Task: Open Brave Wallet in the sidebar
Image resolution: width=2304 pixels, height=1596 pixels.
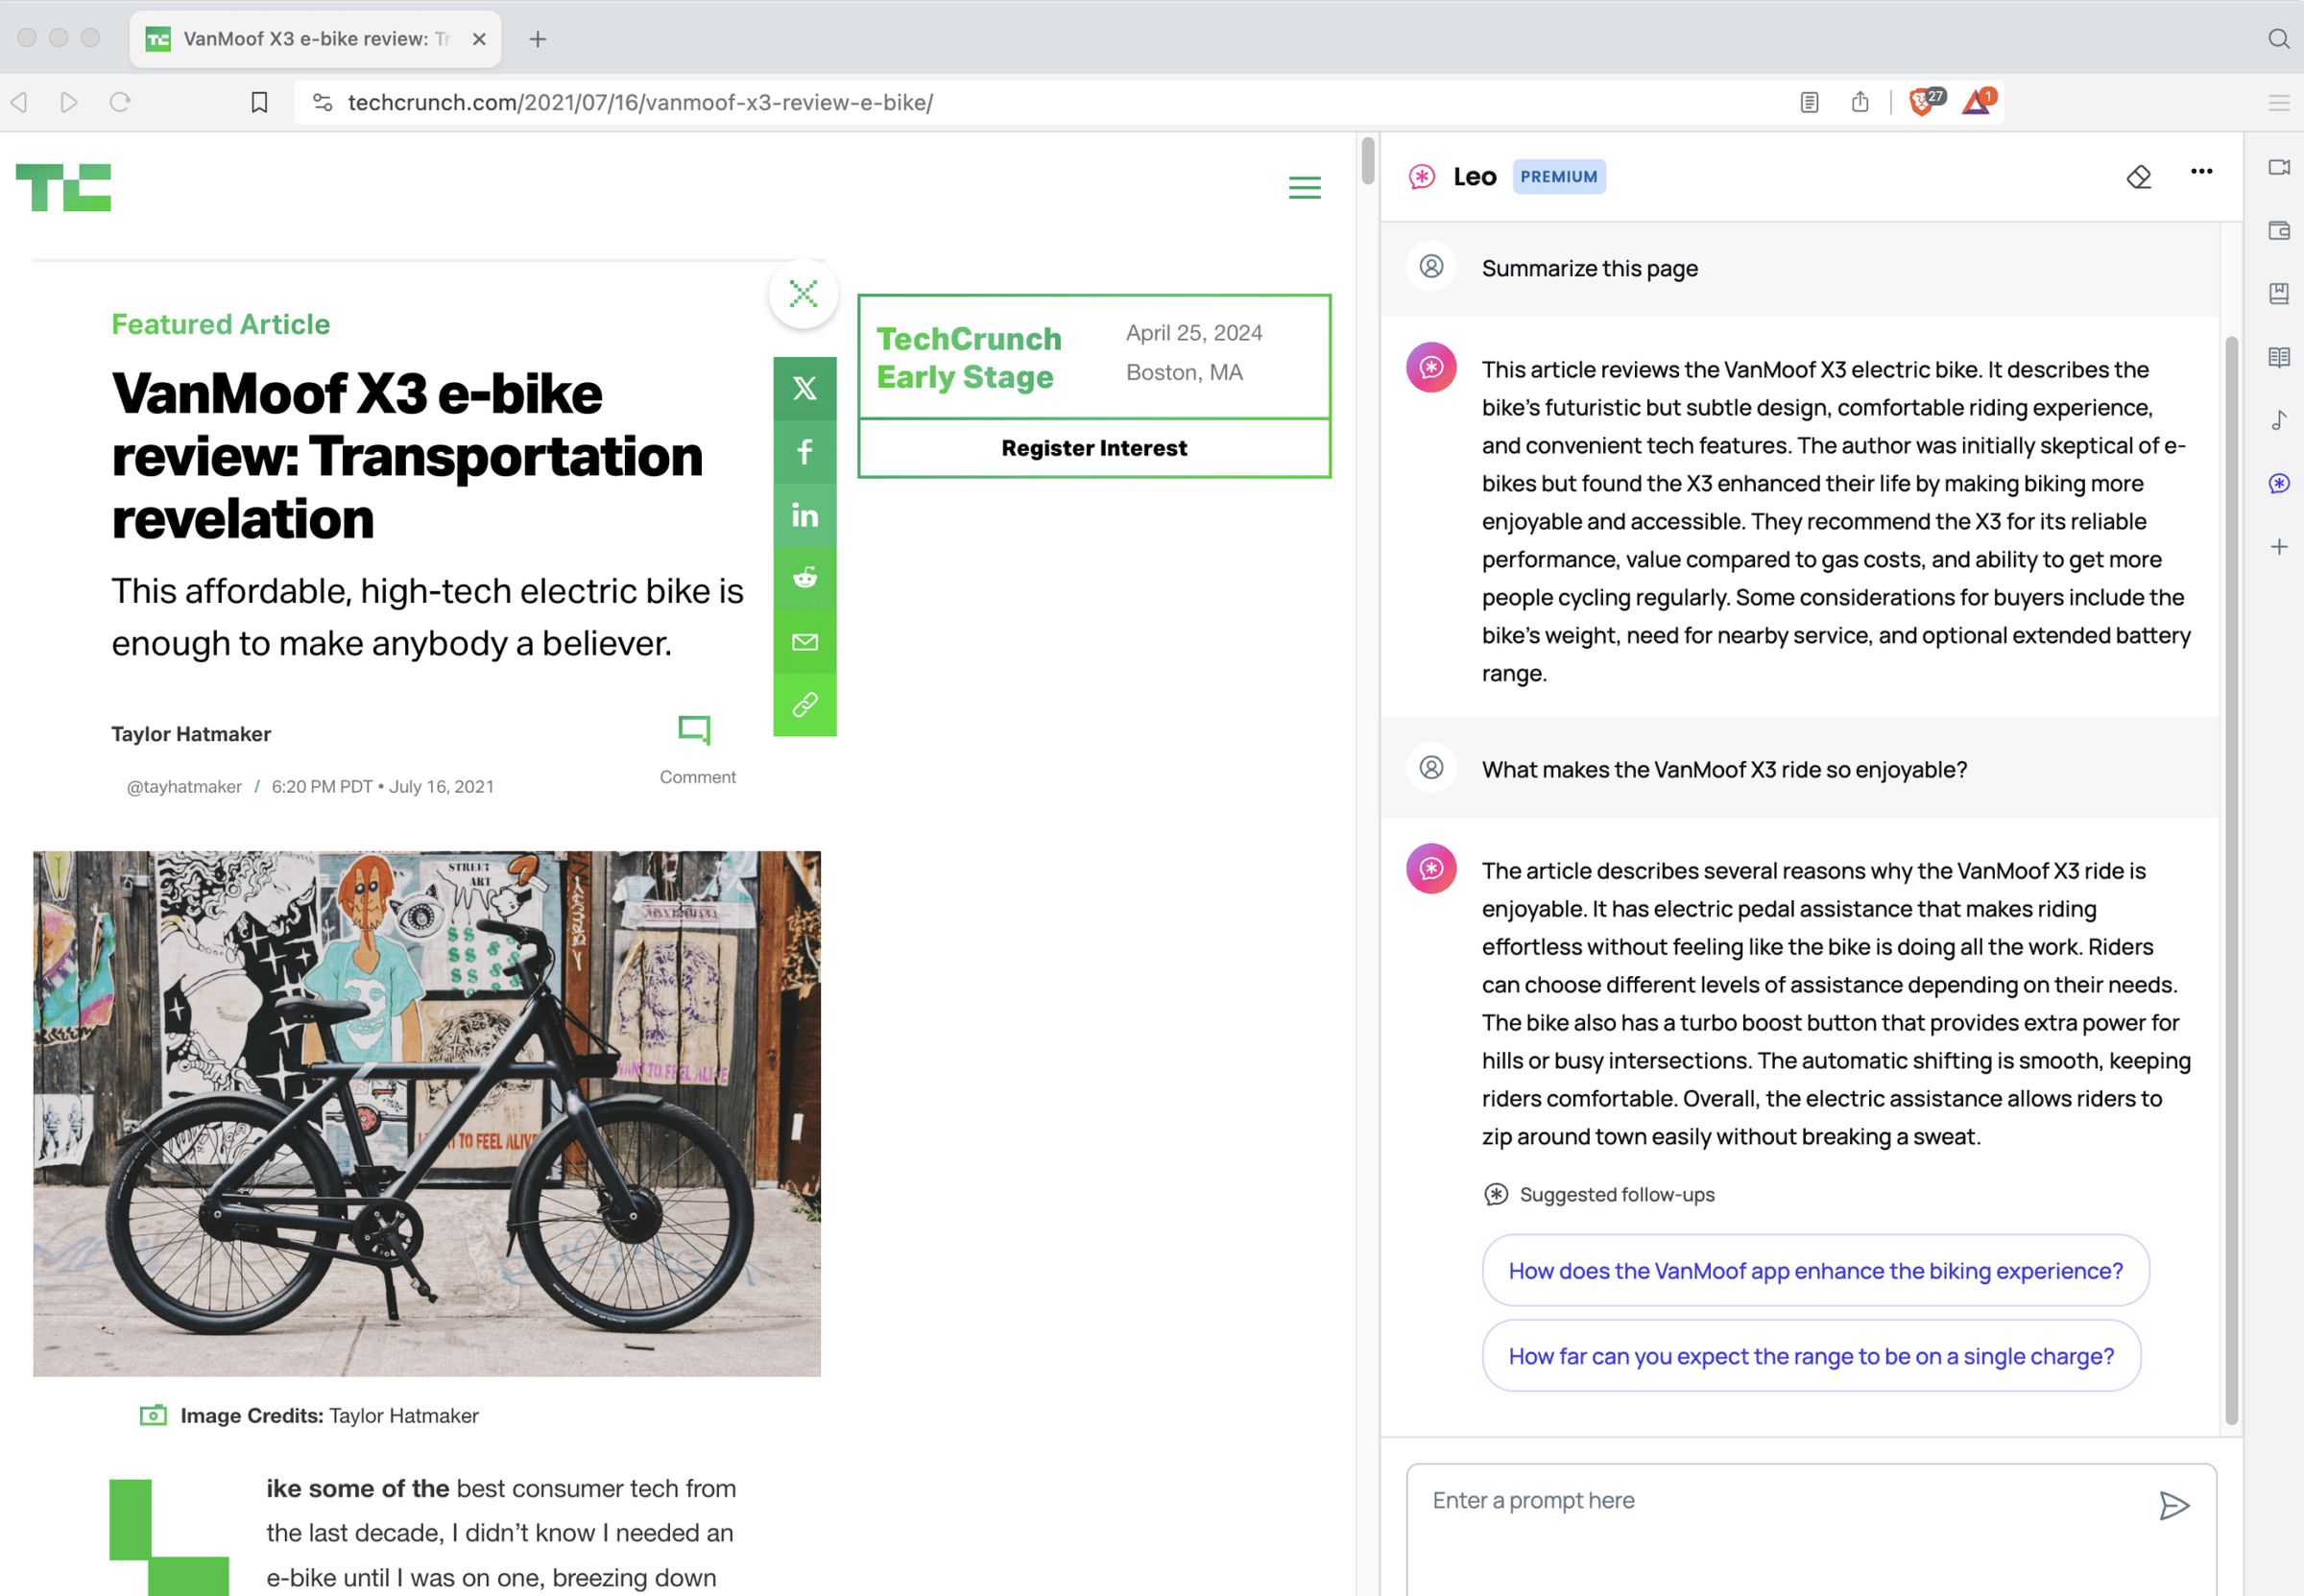Action: [x=2281, y=231]
